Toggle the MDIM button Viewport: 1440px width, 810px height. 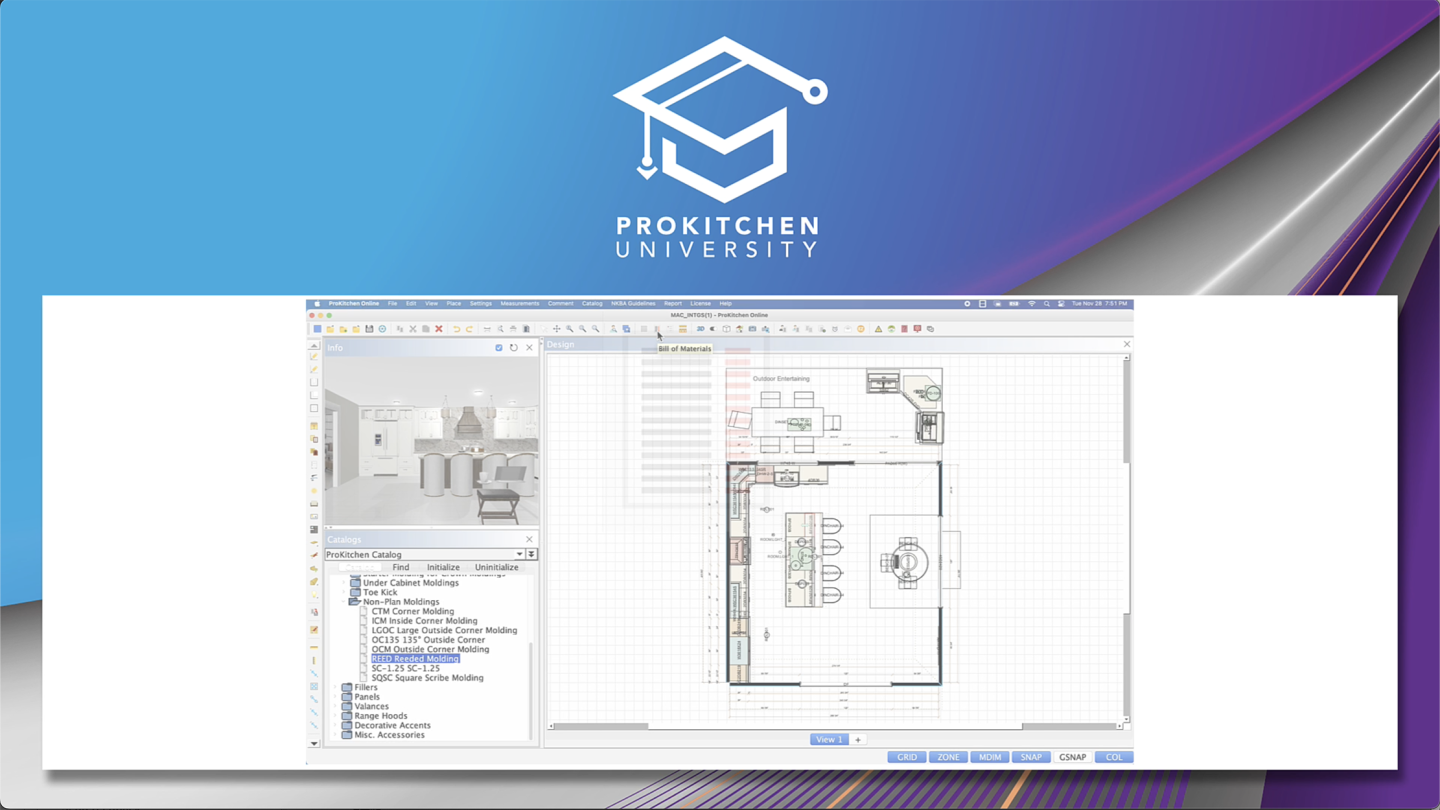(x=989, y=757)
